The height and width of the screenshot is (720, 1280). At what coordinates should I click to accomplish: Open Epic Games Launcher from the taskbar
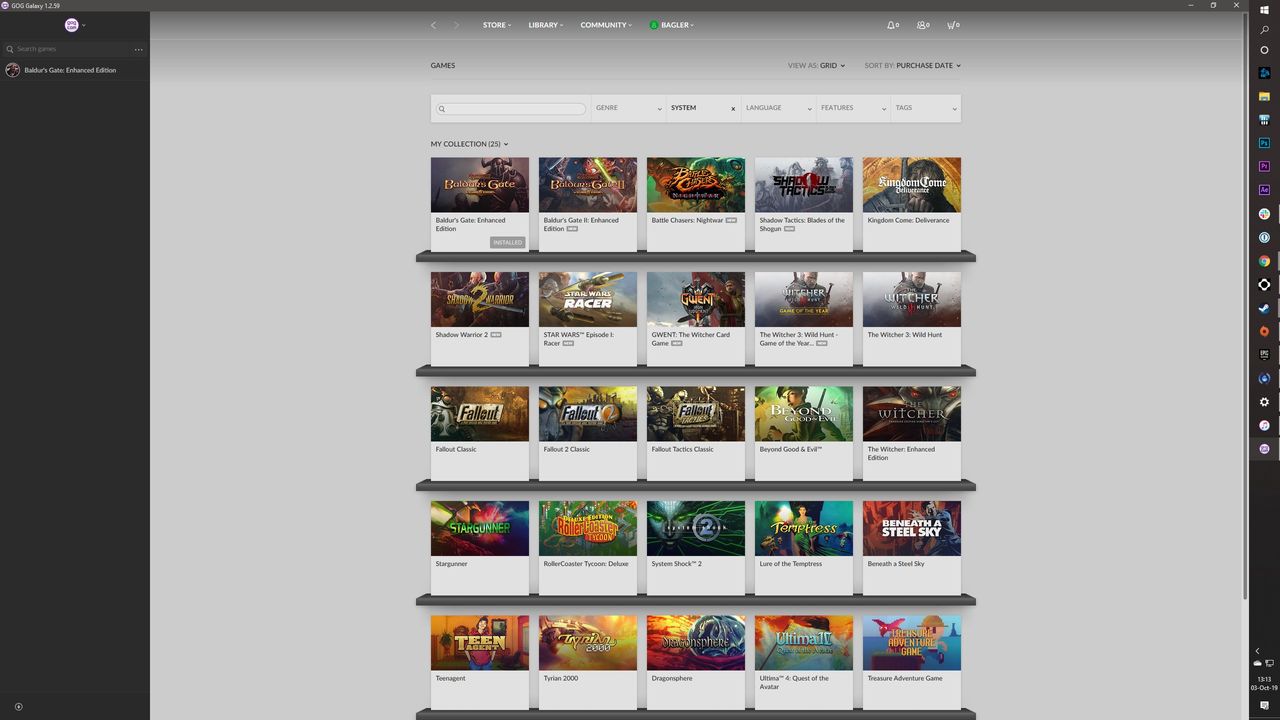point(1264,355)
